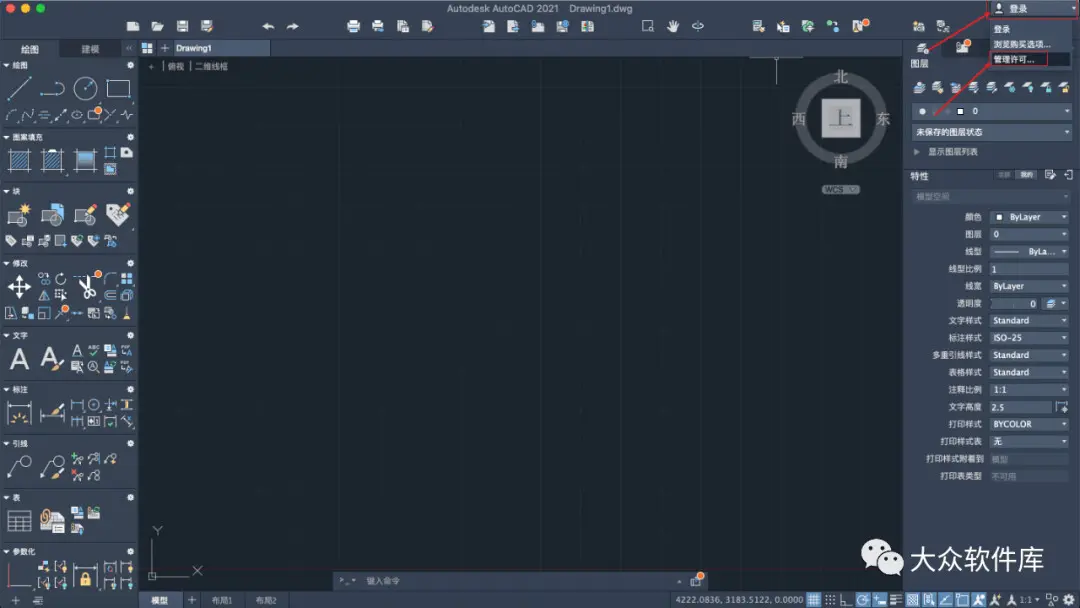Select the Polyline tool
This screenshot has width=1080, height=608.
coord(52,88)
